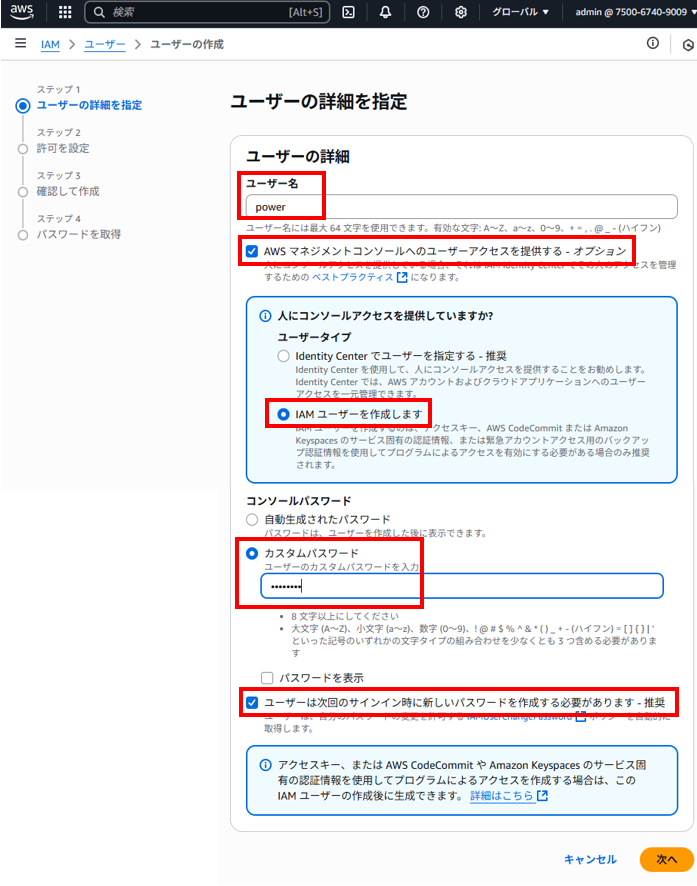The image size is (697, 886).
Task: Open the info panel icon beside breadcrumbs
Action: 652,44
